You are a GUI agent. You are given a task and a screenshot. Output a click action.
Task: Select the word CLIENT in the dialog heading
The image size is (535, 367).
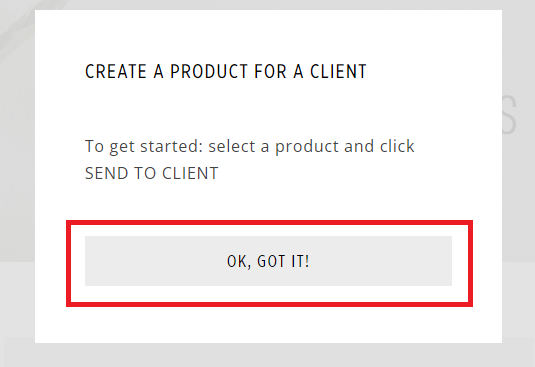click(338, 72)
